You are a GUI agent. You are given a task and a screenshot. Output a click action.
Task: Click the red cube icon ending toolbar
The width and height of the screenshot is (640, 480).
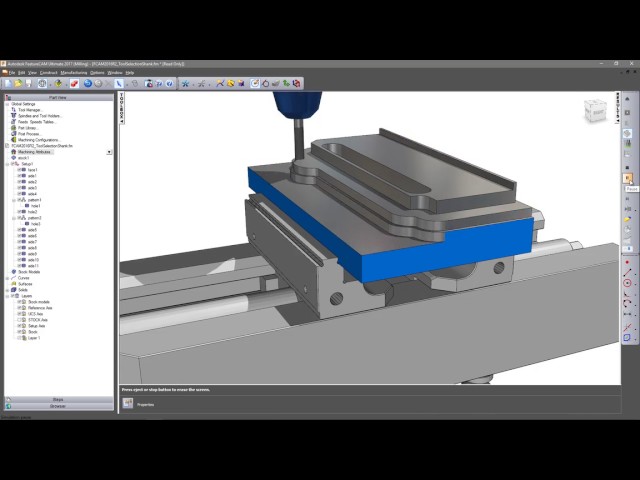click(x=297, y=83)
